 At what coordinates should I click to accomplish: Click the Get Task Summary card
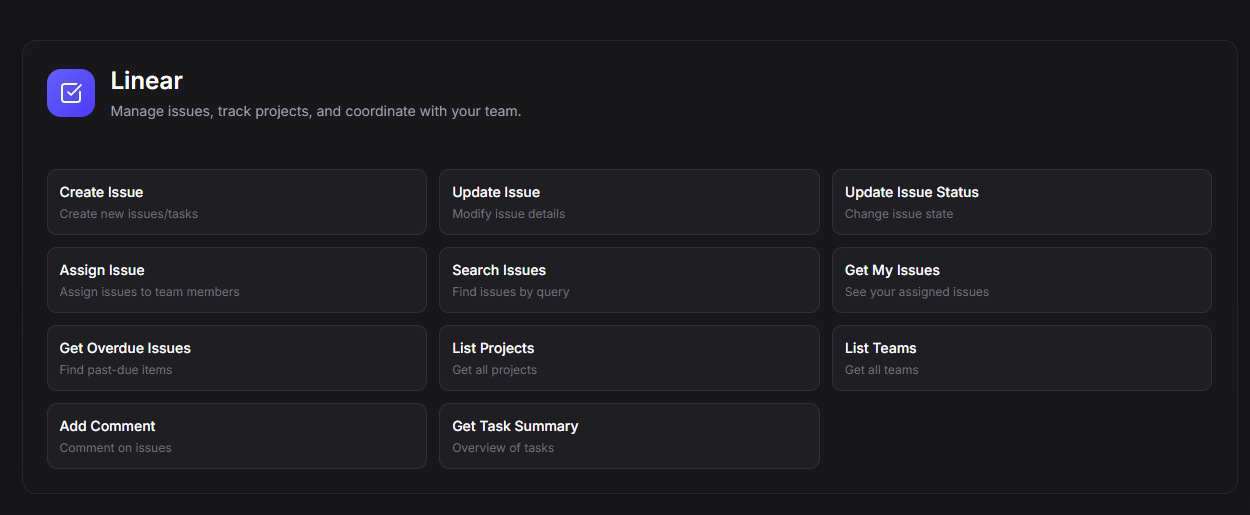pos(628,436)
